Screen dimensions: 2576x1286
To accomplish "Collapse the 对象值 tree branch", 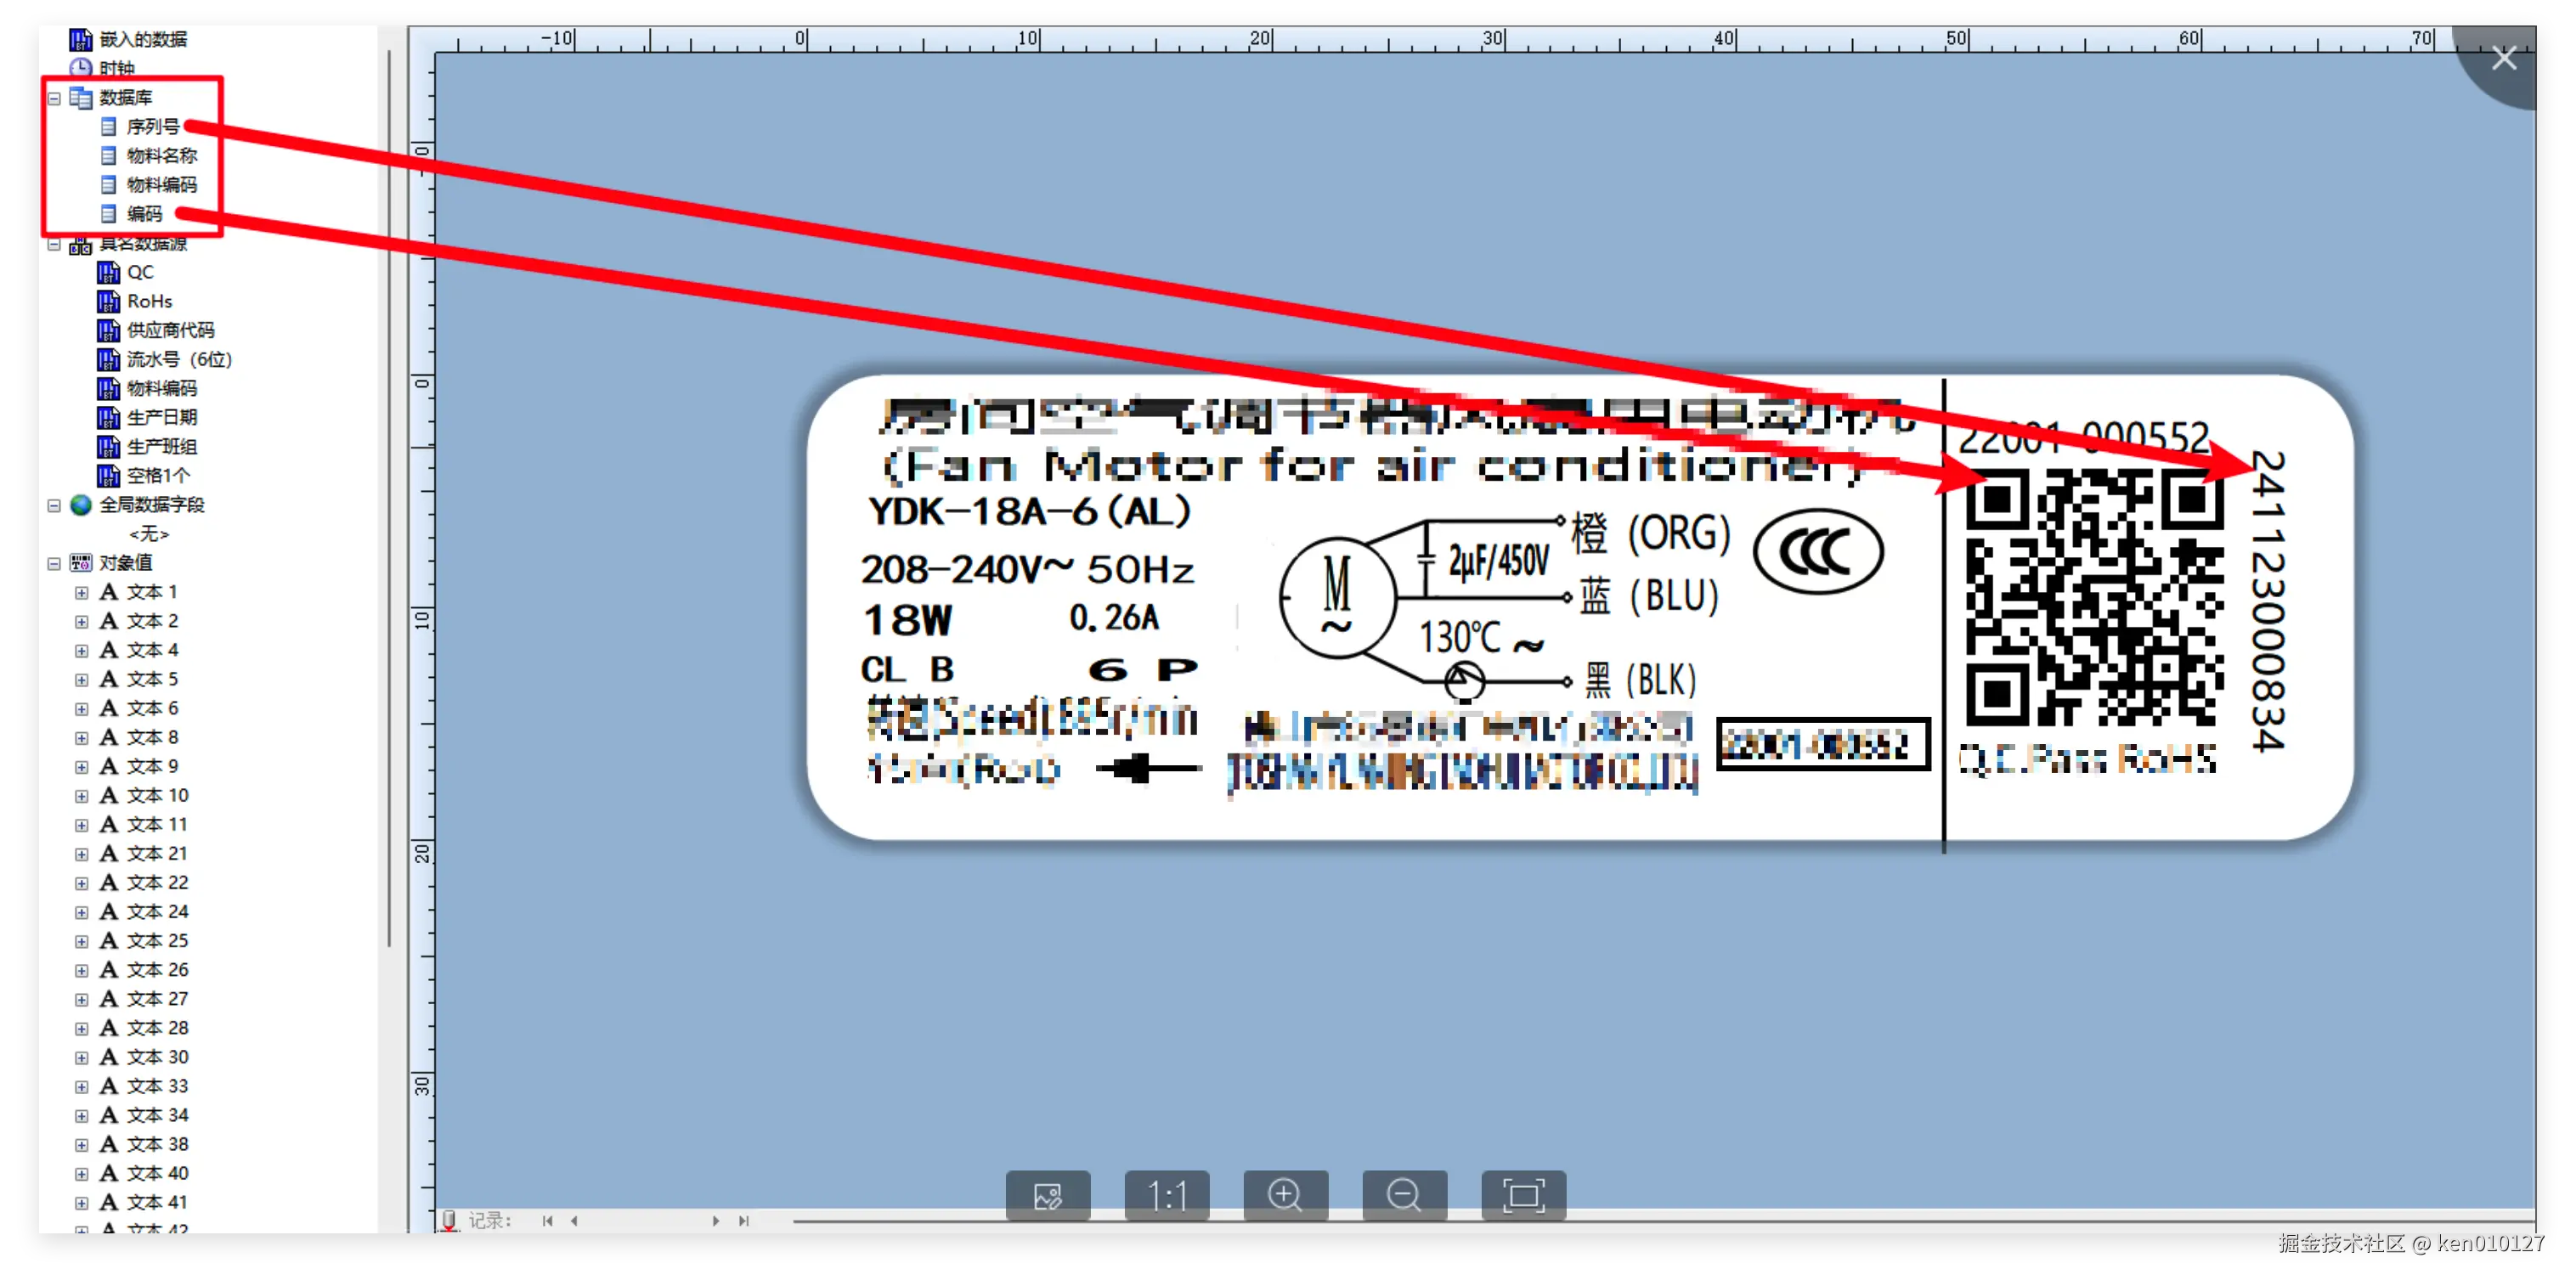I will pyautogui.click(x=54, y=562).
